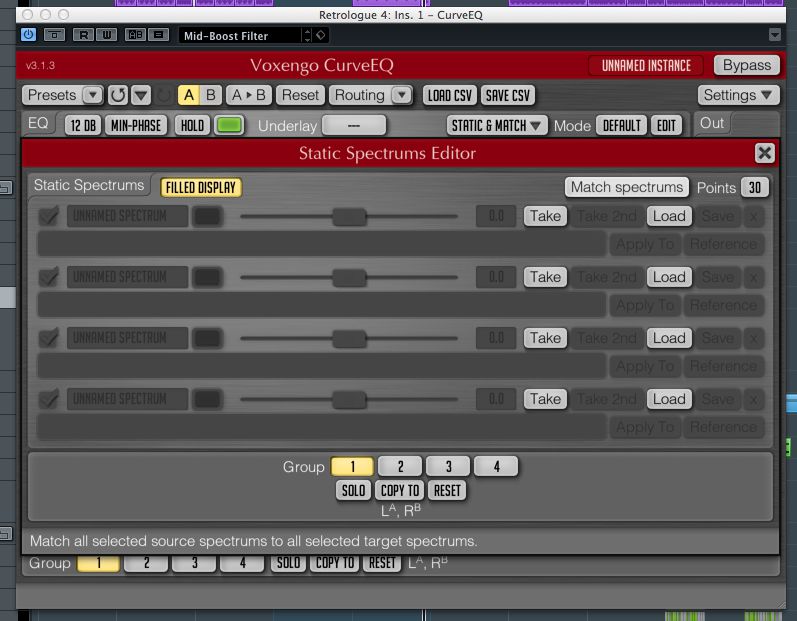The width and height of the screenshot is (797, 621).
Task: Click the host settings list icon next to A/B
Action: point(159,35)
